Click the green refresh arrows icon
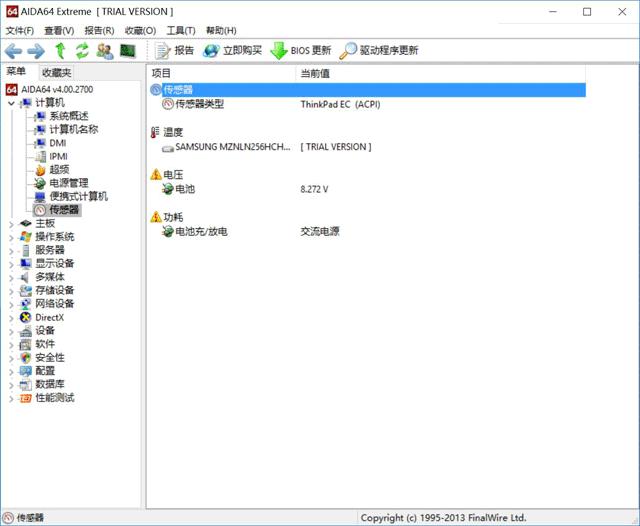The height and width of the screenshot is (526, 640). pos(82,51)
